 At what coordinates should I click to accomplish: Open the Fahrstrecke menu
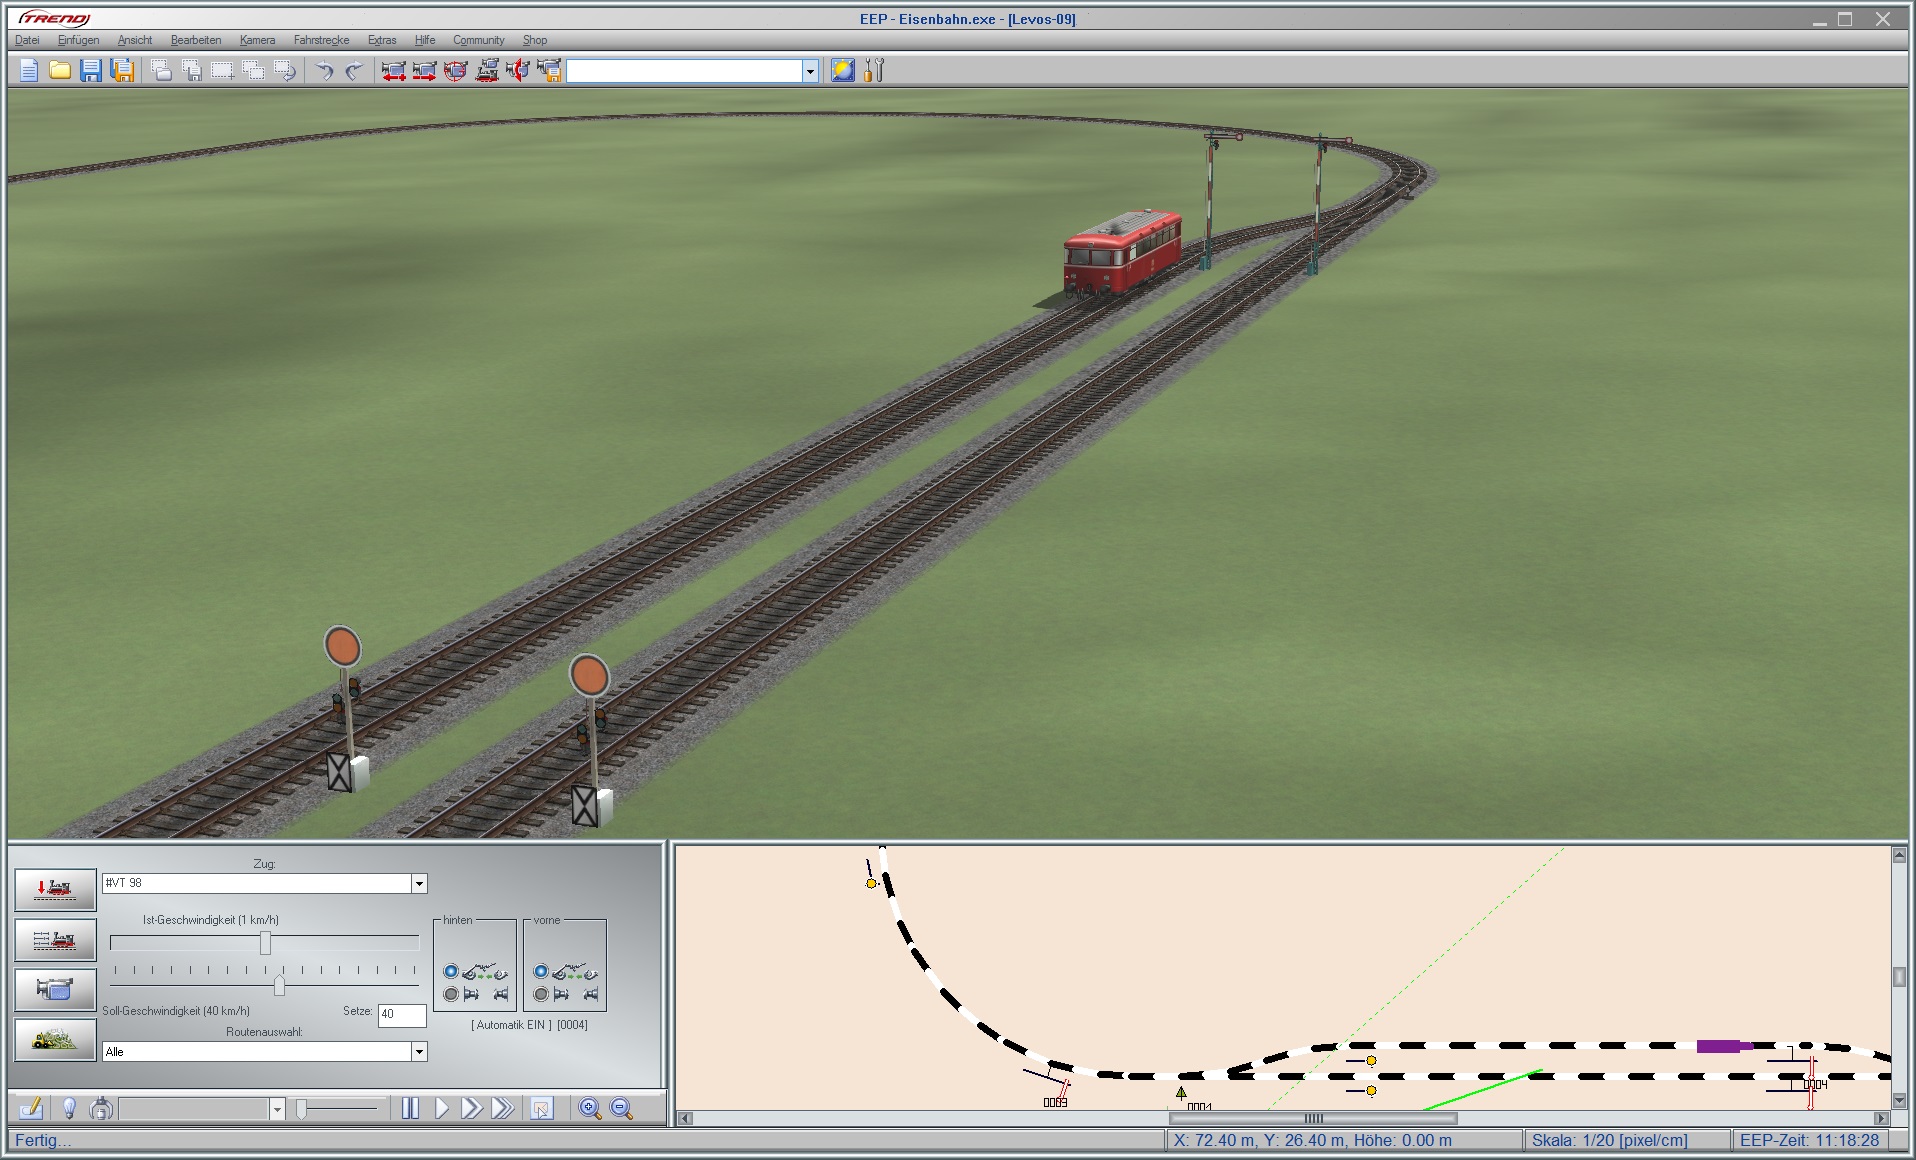[321, 40]
